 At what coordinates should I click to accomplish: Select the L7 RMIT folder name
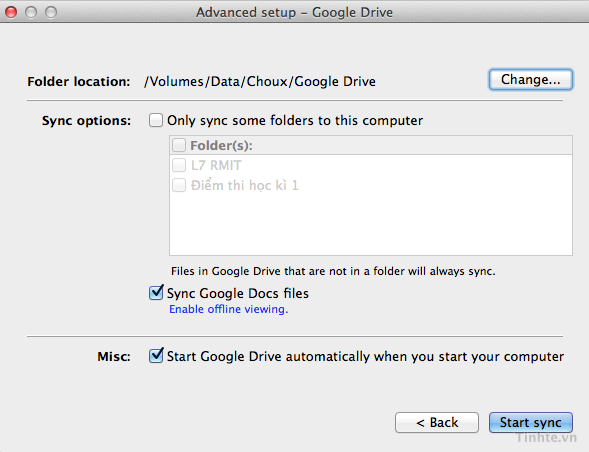(216, 165)
